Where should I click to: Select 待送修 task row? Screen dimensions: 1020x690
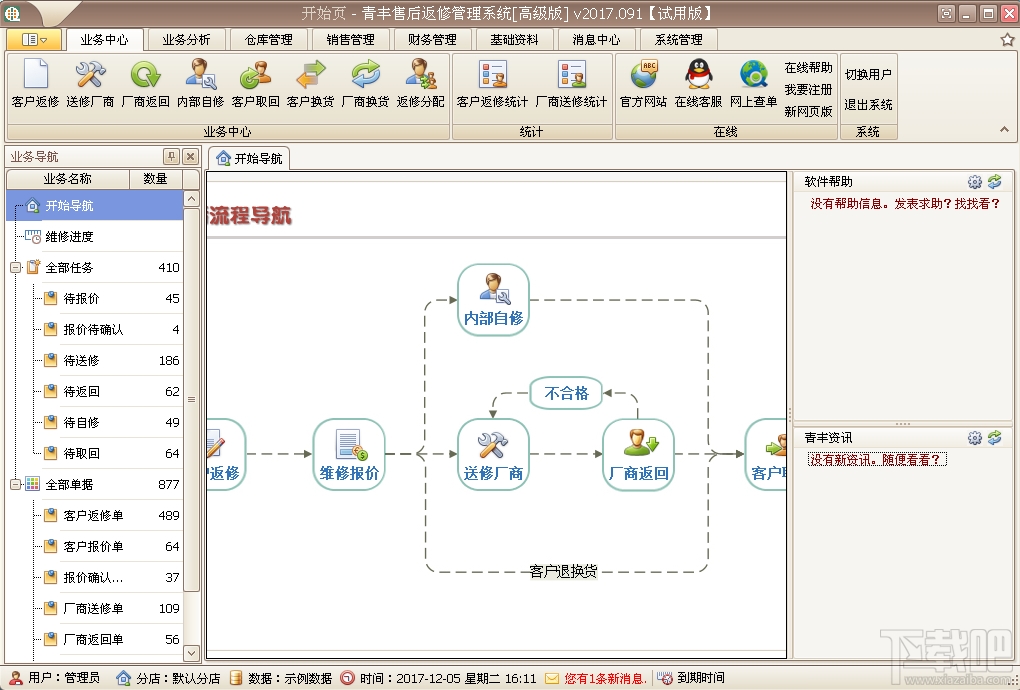[94, 360]
